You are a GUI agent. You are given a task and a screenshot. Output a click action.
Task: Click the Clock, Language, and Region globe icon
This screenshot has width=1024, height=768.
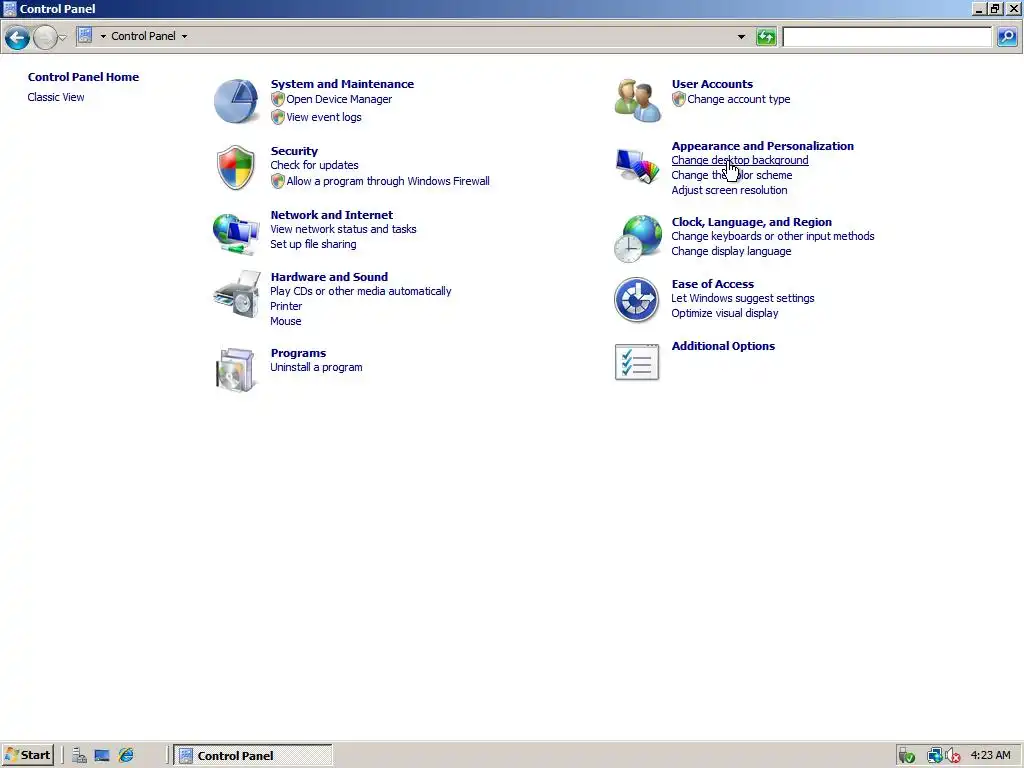click(x=637, y=238)
